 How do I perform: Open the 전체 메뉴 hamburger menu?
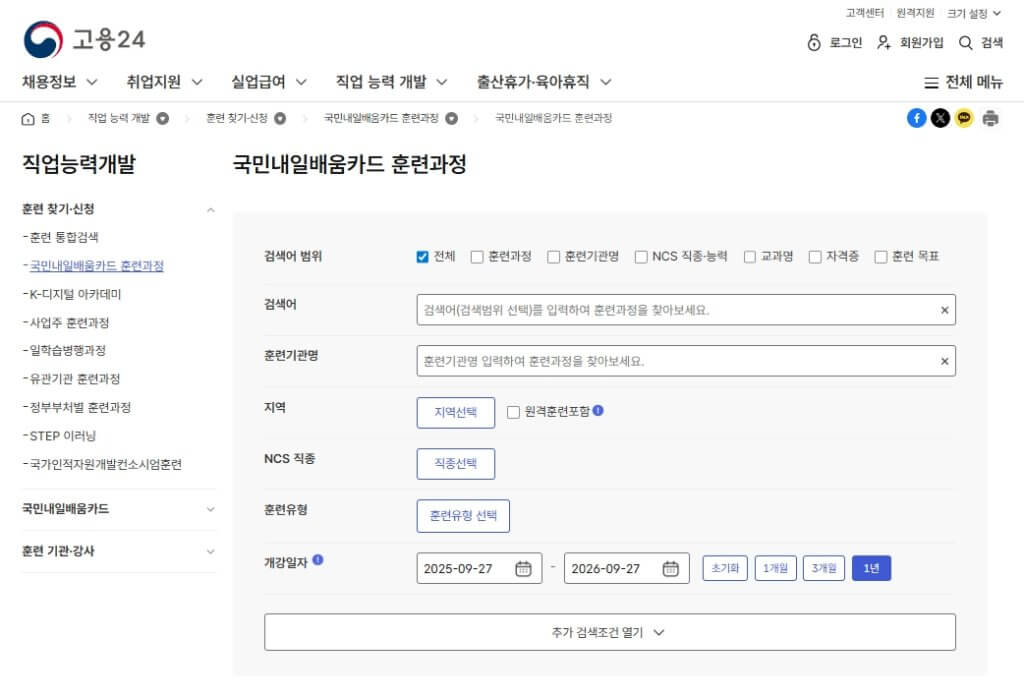963,82
